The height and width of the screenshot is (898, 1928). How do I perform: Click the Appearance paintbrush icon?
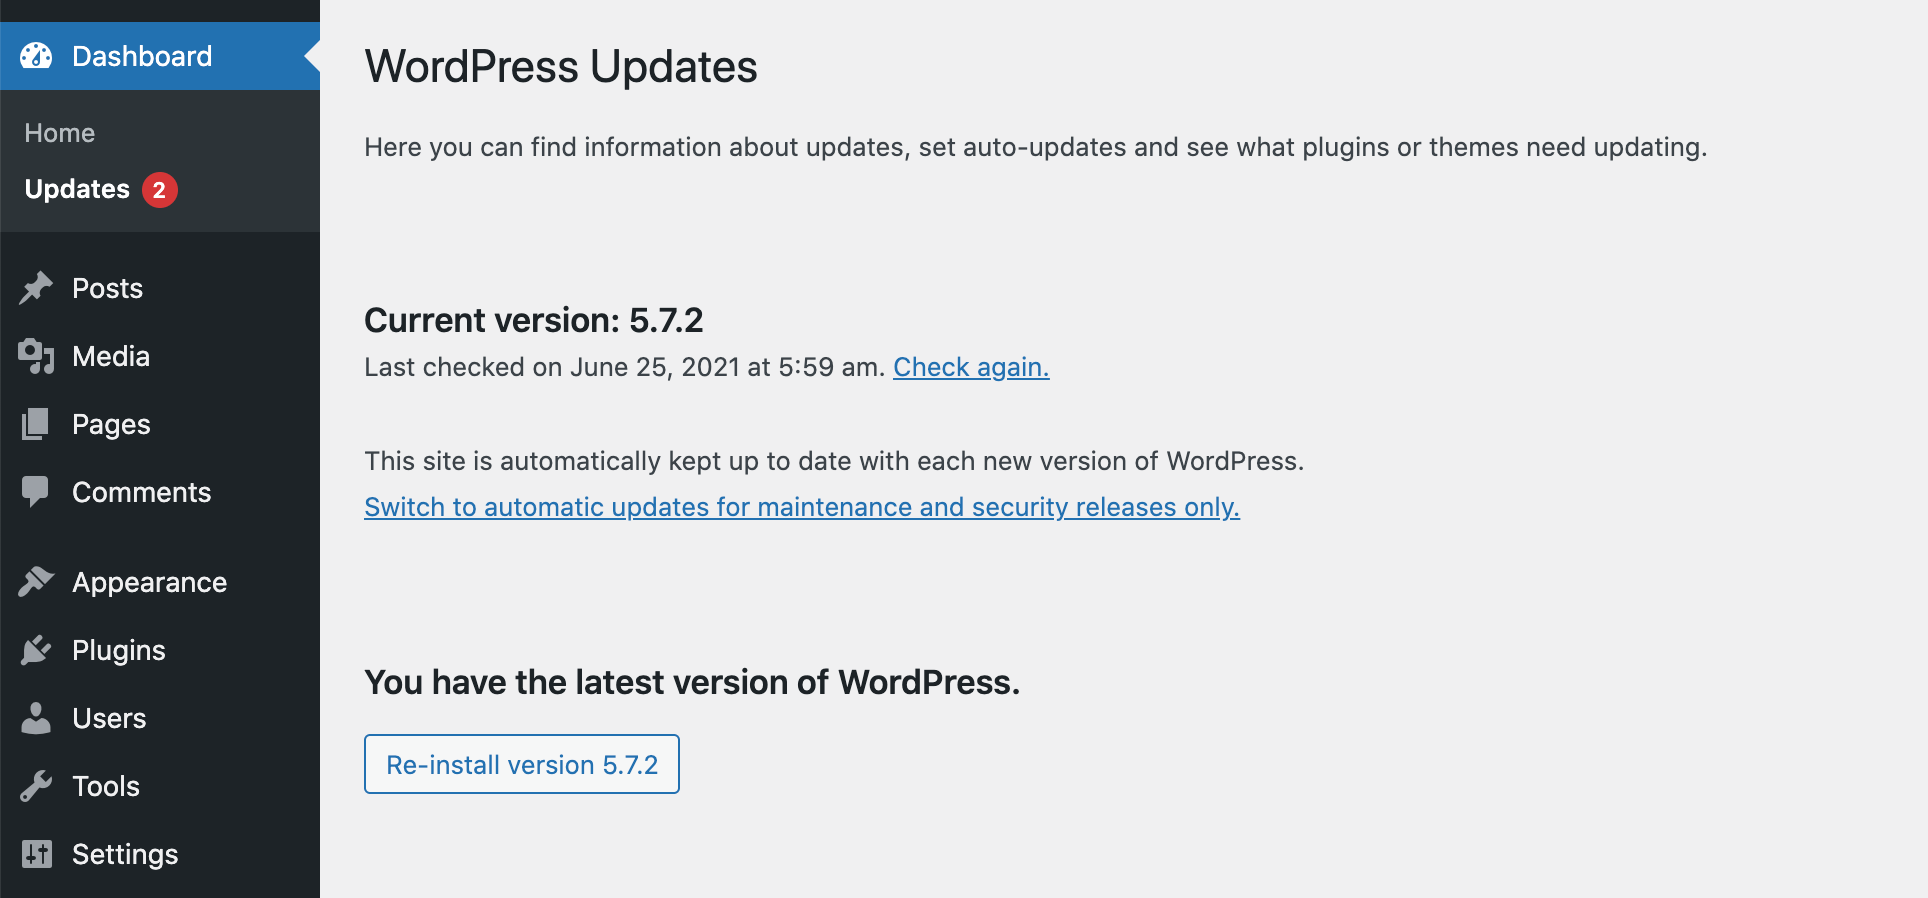[x=36, y=582]
